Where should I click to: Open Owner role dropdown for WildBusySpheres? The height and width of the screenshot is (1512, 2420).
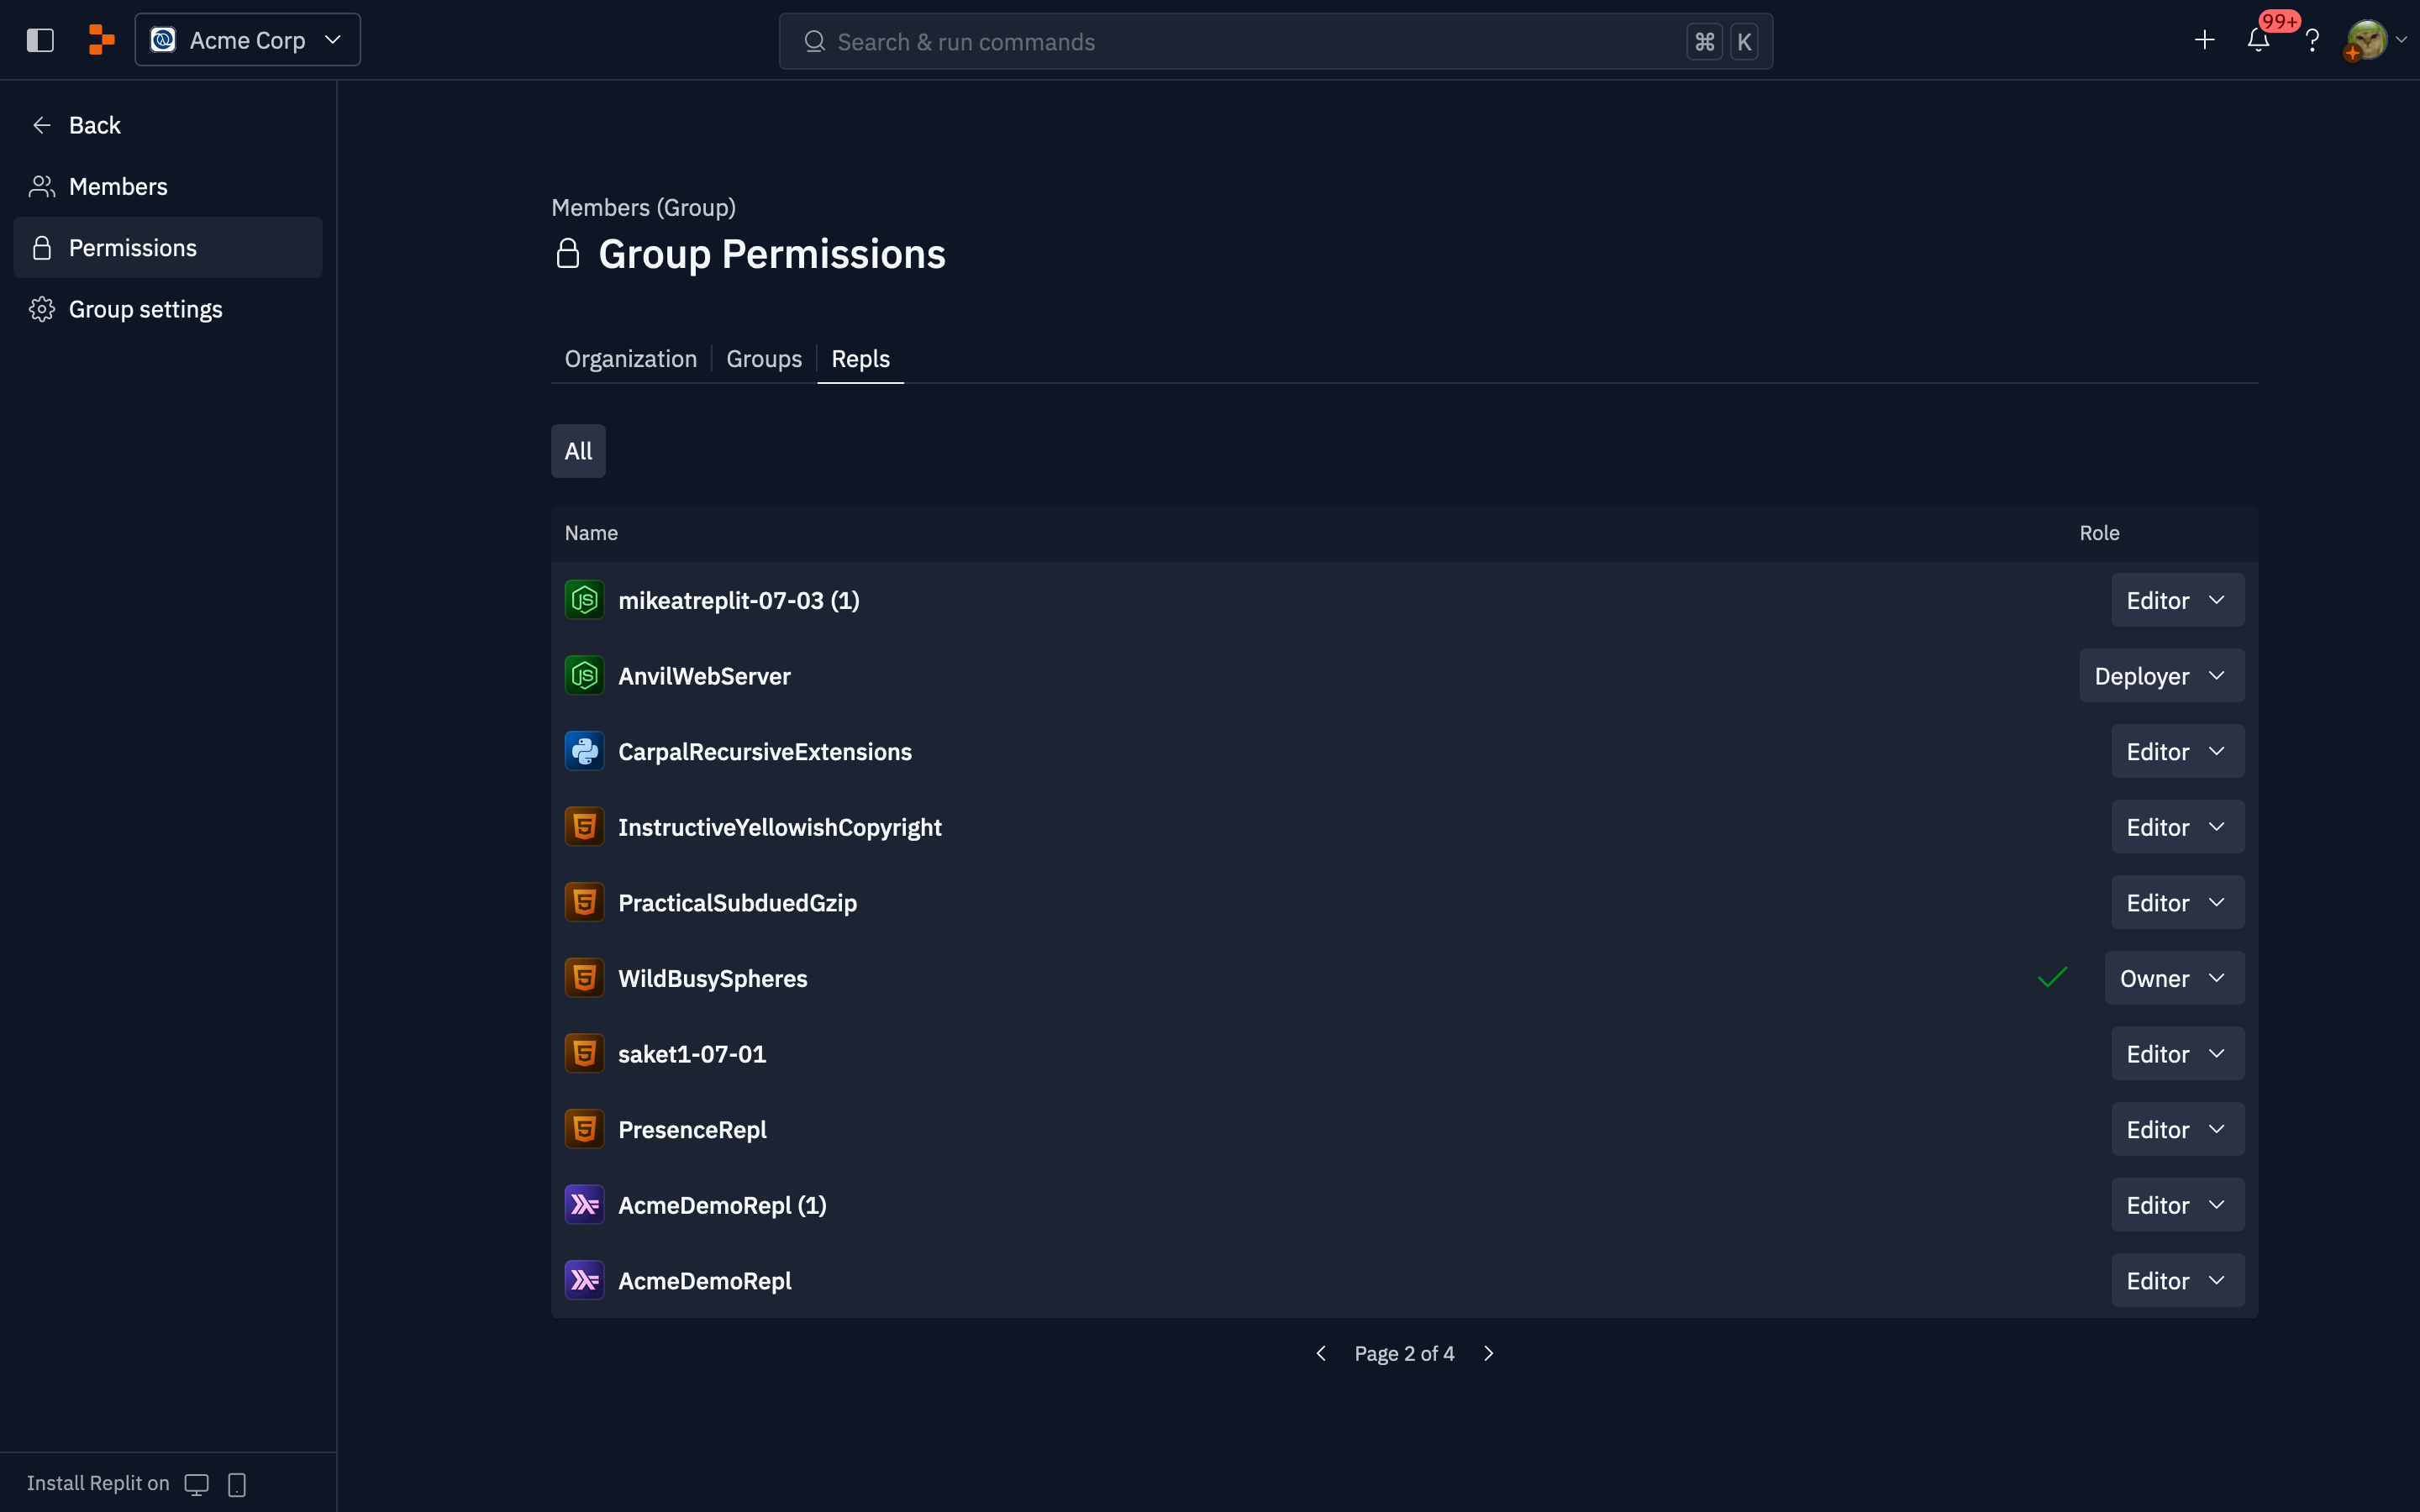2174,978
